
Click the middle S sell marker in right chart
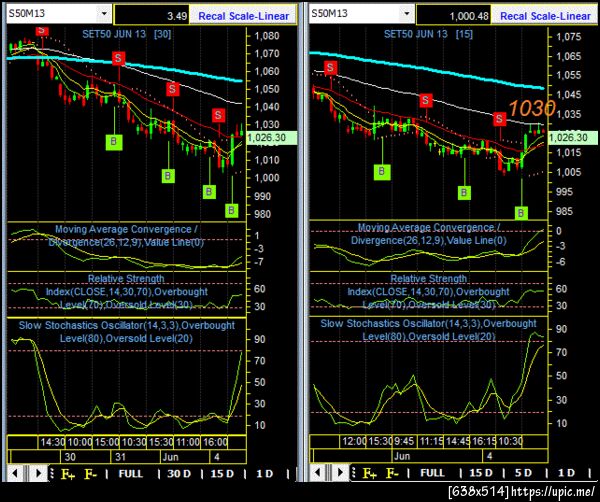coord(426,101)
